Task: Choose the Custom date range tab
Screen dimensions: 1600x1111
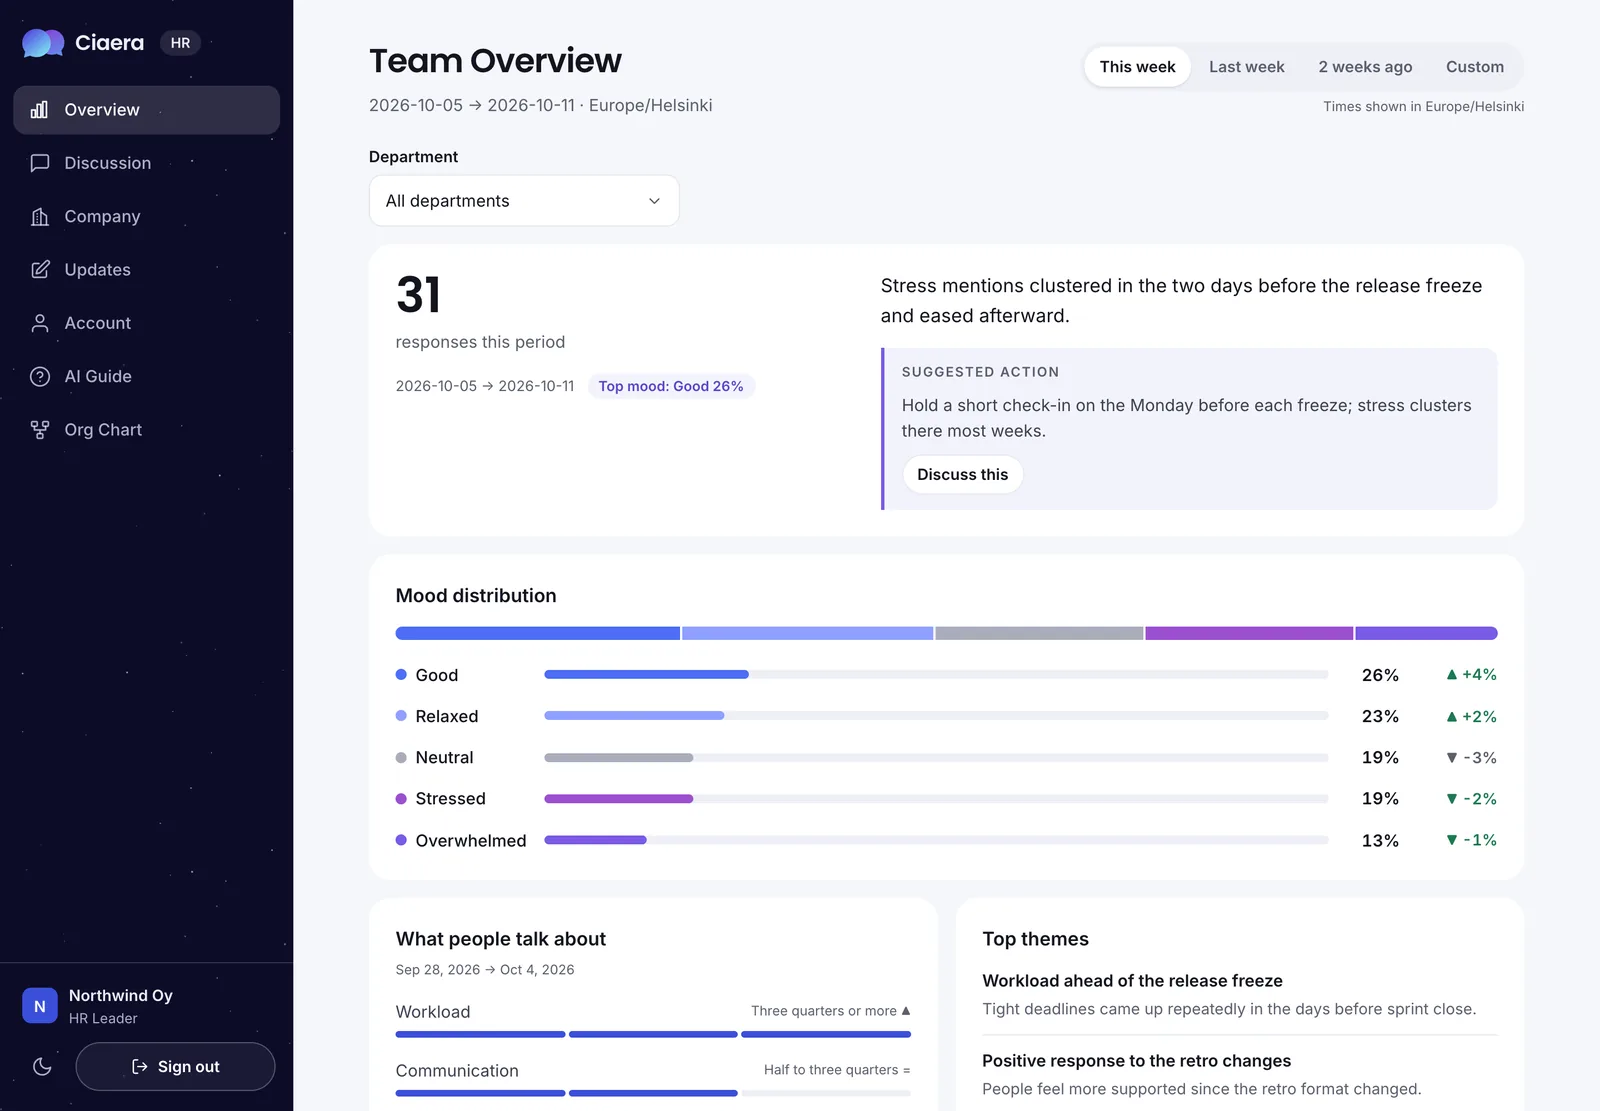Action: coord(1474,67)
